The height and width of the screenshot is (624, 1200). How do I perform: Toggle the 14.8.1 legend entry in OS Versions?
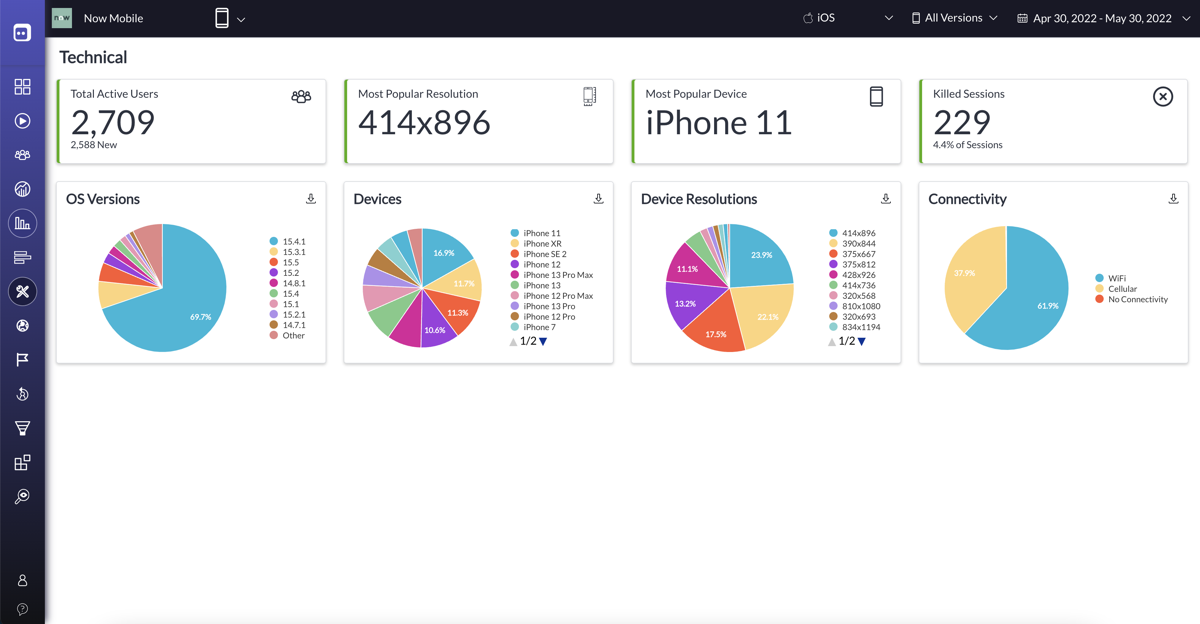pyautogui.click(x=287, y=284)
